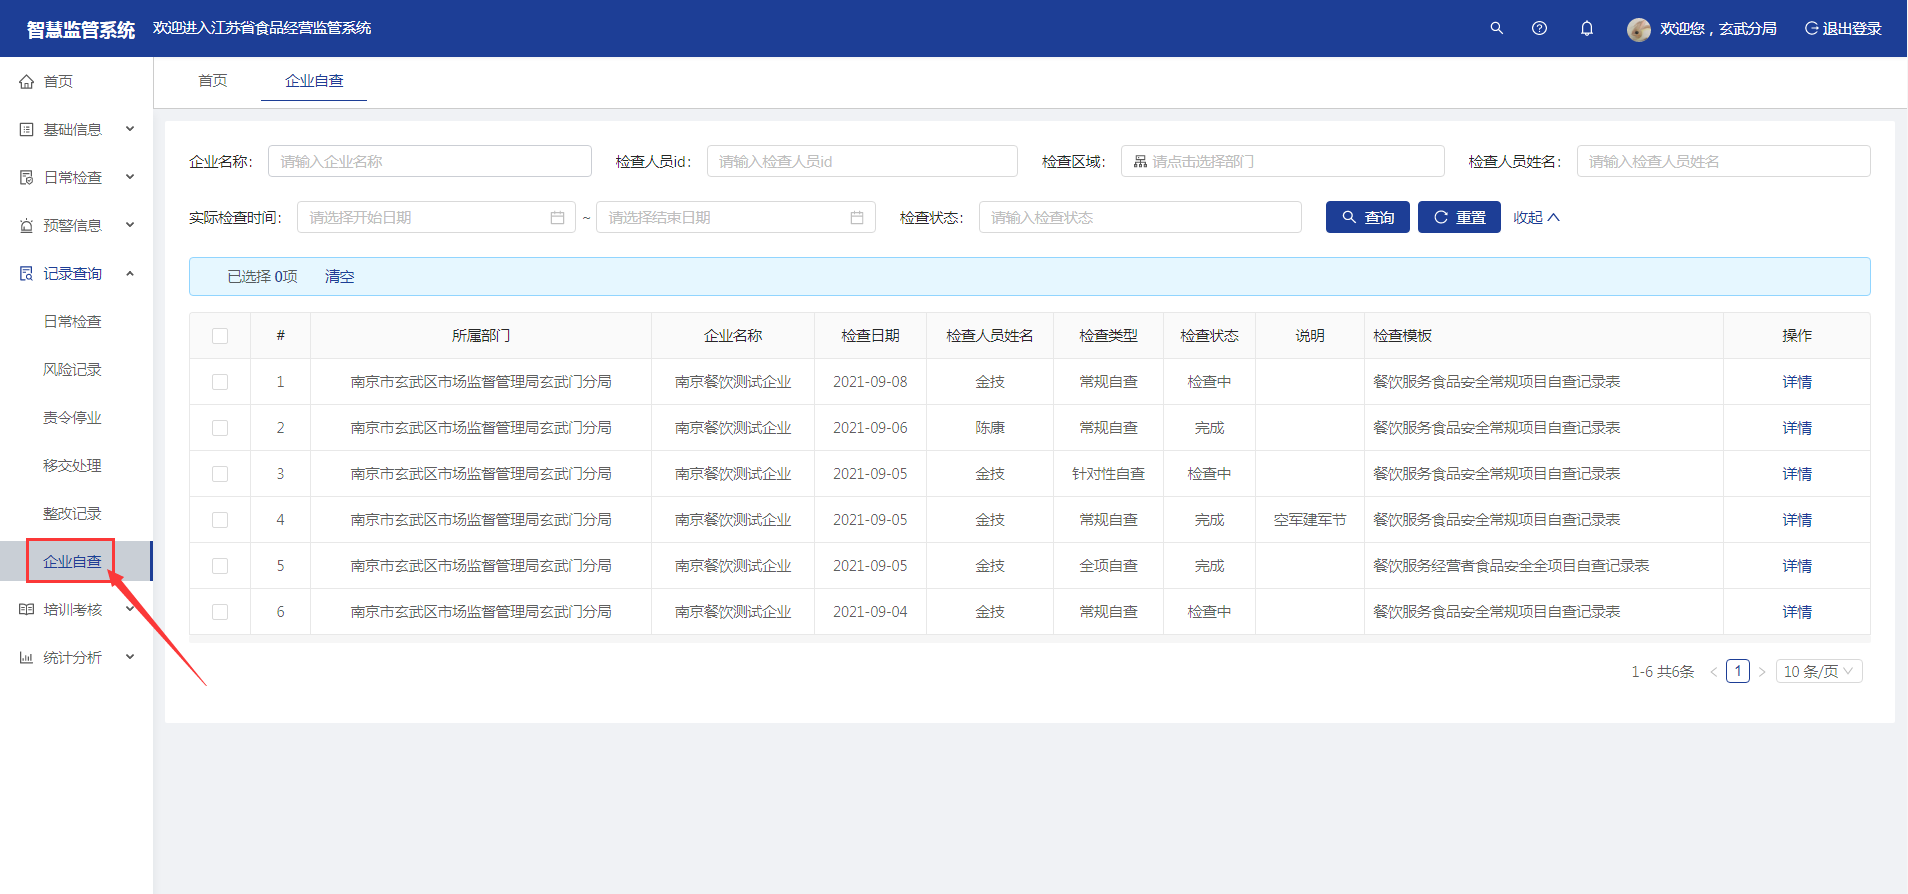Click the user avatar picture
This screenshot has width=1908, height=894.
point(1638,29)
